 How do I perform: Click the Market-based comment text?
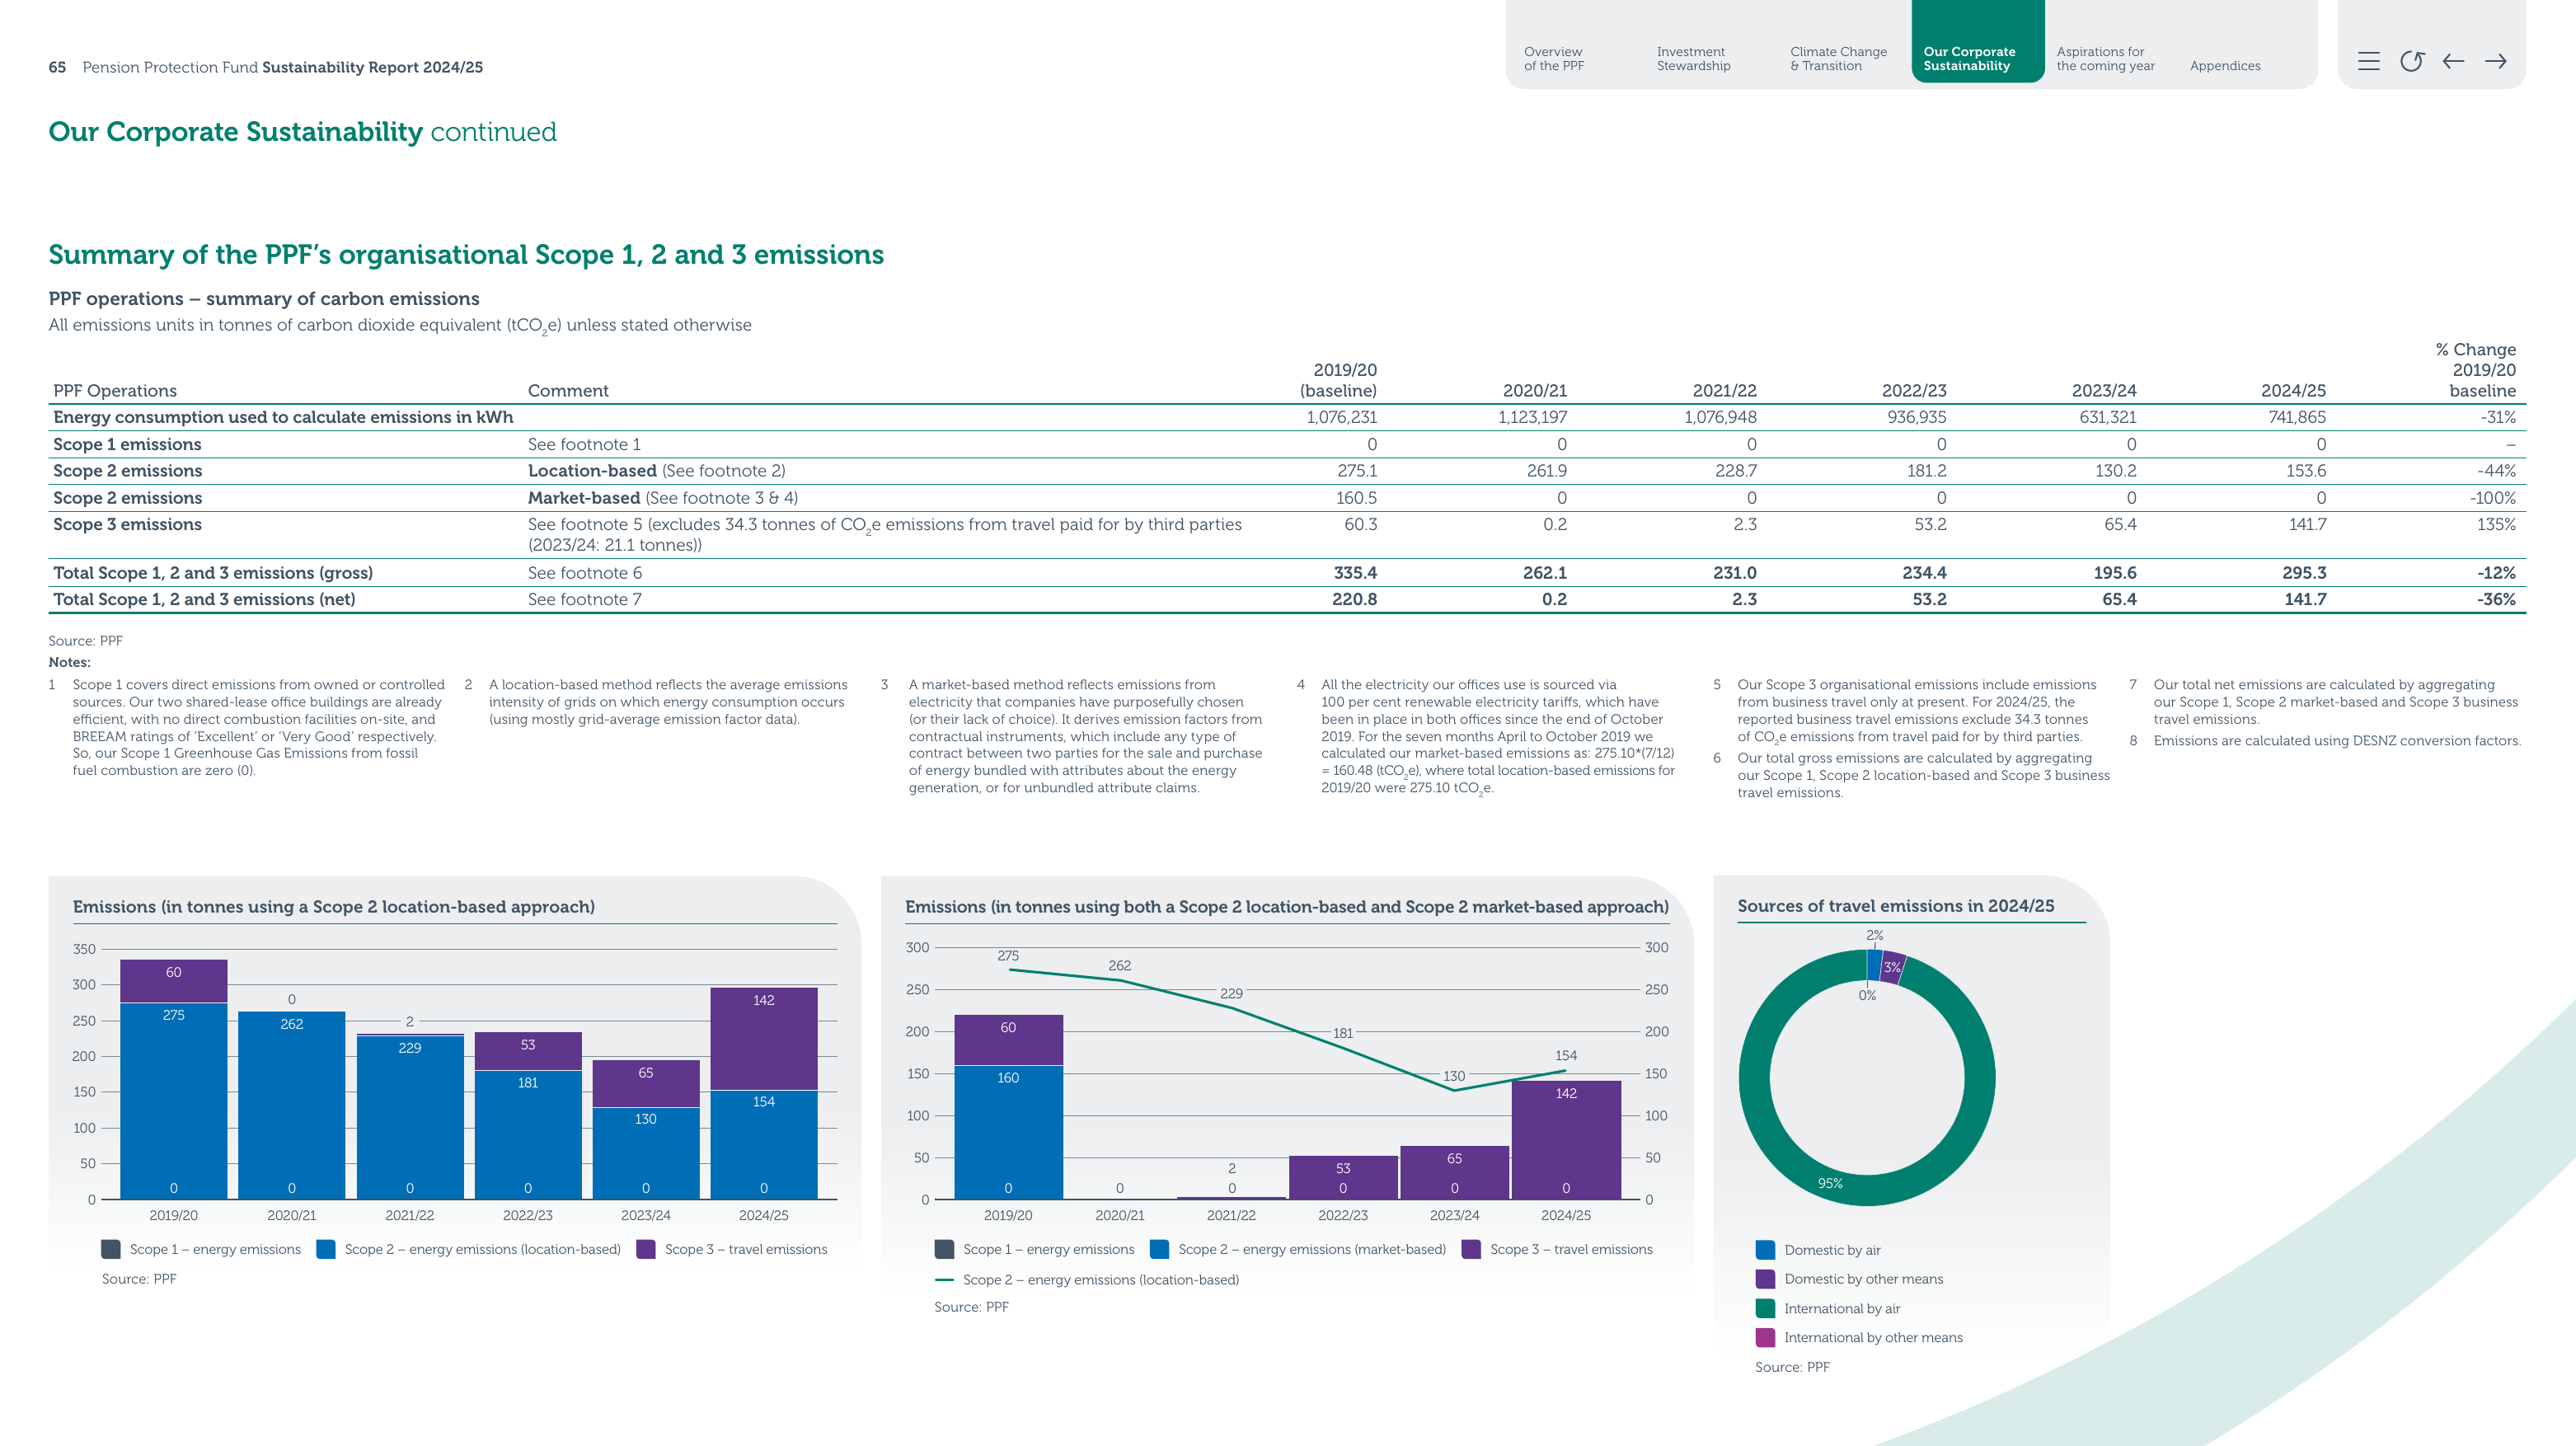pos(663,498)
